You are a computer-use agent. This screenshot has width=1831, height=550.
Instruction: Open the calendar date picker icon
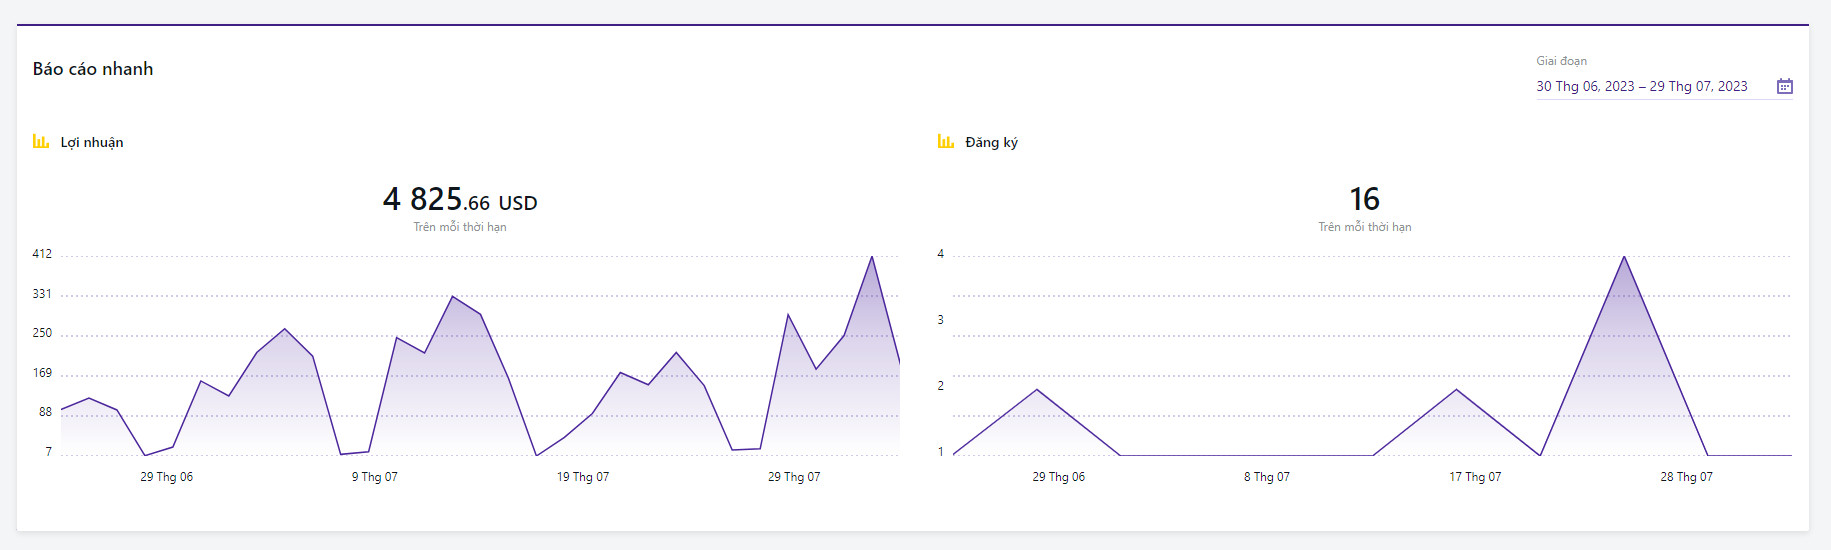tap(1784, 86)
